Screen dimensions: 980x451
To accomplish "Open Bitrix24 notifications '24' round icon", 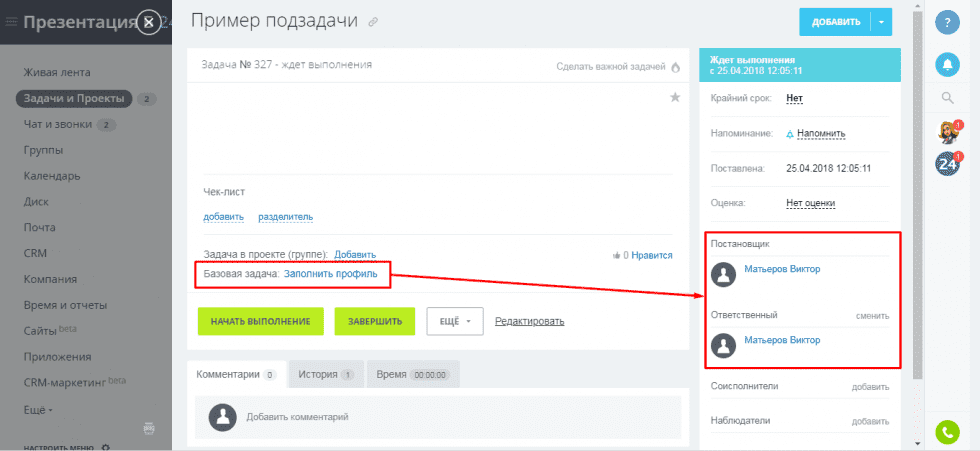I will pos(948,164).
